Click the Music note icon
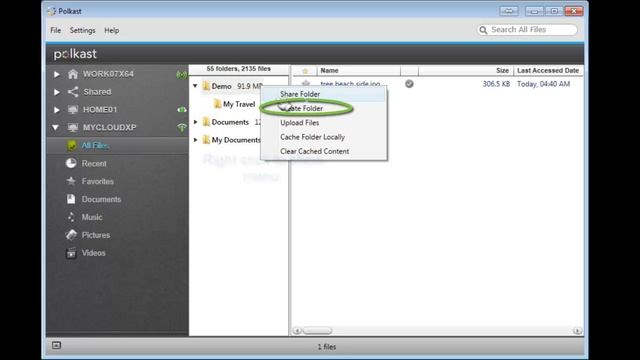The width and height of the screenshot is (640, 360). (x=71, y=217)
